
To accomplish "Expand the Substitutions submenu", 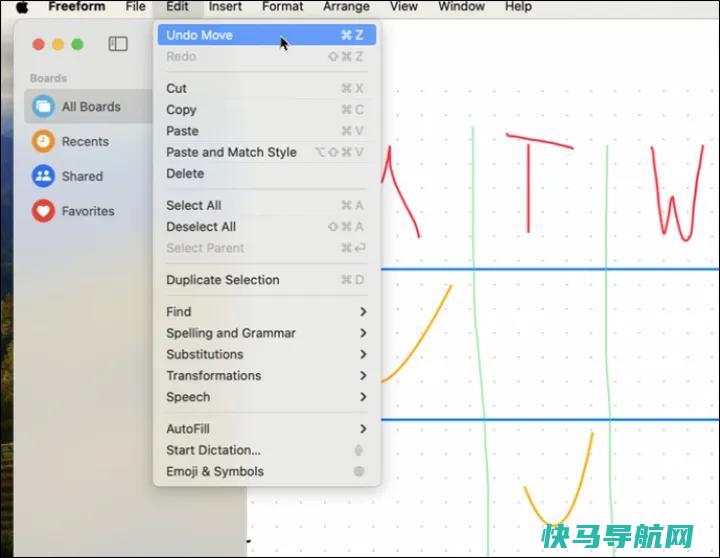I will pos(267,354).
